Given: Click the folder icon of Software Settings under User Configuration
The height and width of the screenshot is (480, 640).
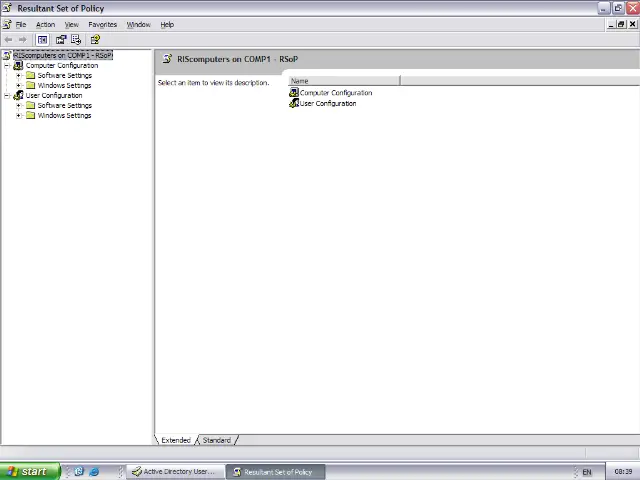Looking at the screenshot, I should click(x=31, y=105).
